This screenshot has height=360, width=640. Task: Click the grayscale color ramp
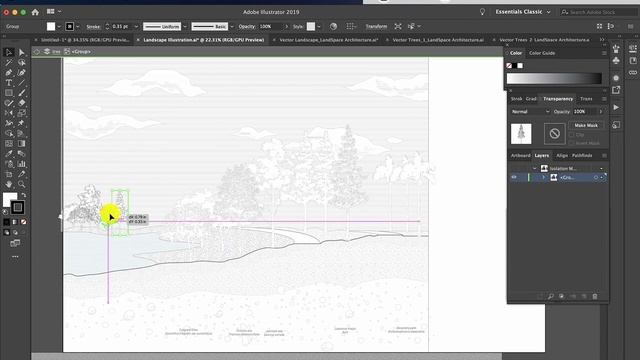[554, 78]
